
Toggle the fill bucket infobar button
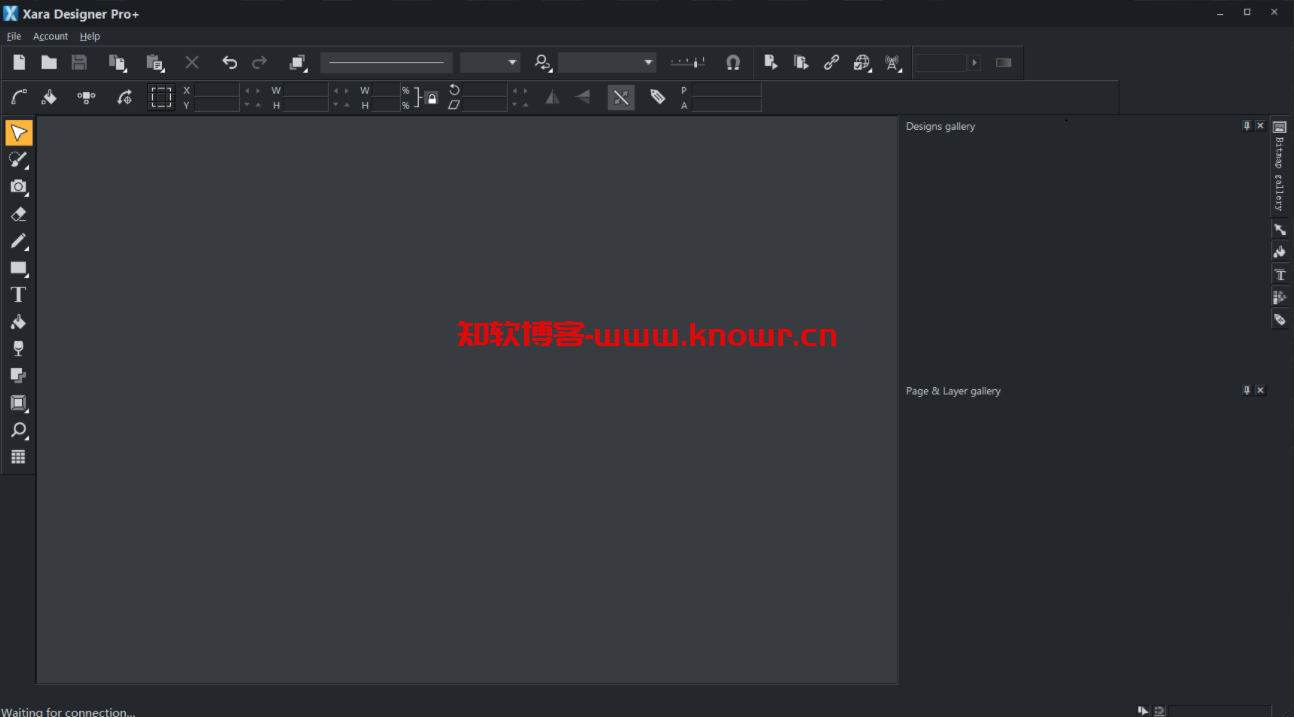[49, 97]
